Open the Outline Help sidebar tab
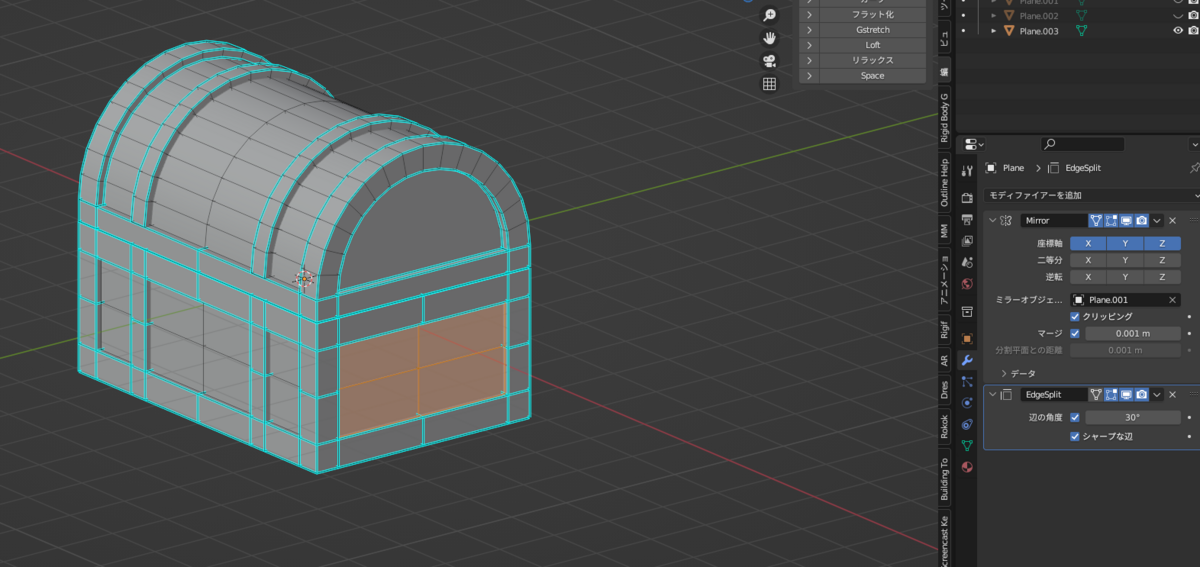This screenshot has height=567, width=1200. point(944,182)
